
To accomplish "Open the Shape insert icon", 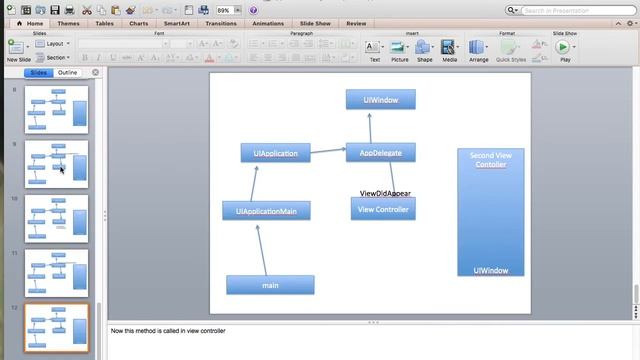I will point(422,47).
